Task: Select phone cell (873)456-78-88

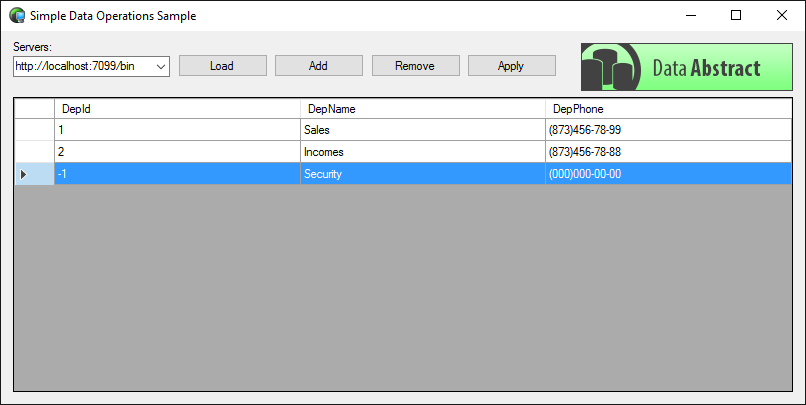Action: point(668,152)
